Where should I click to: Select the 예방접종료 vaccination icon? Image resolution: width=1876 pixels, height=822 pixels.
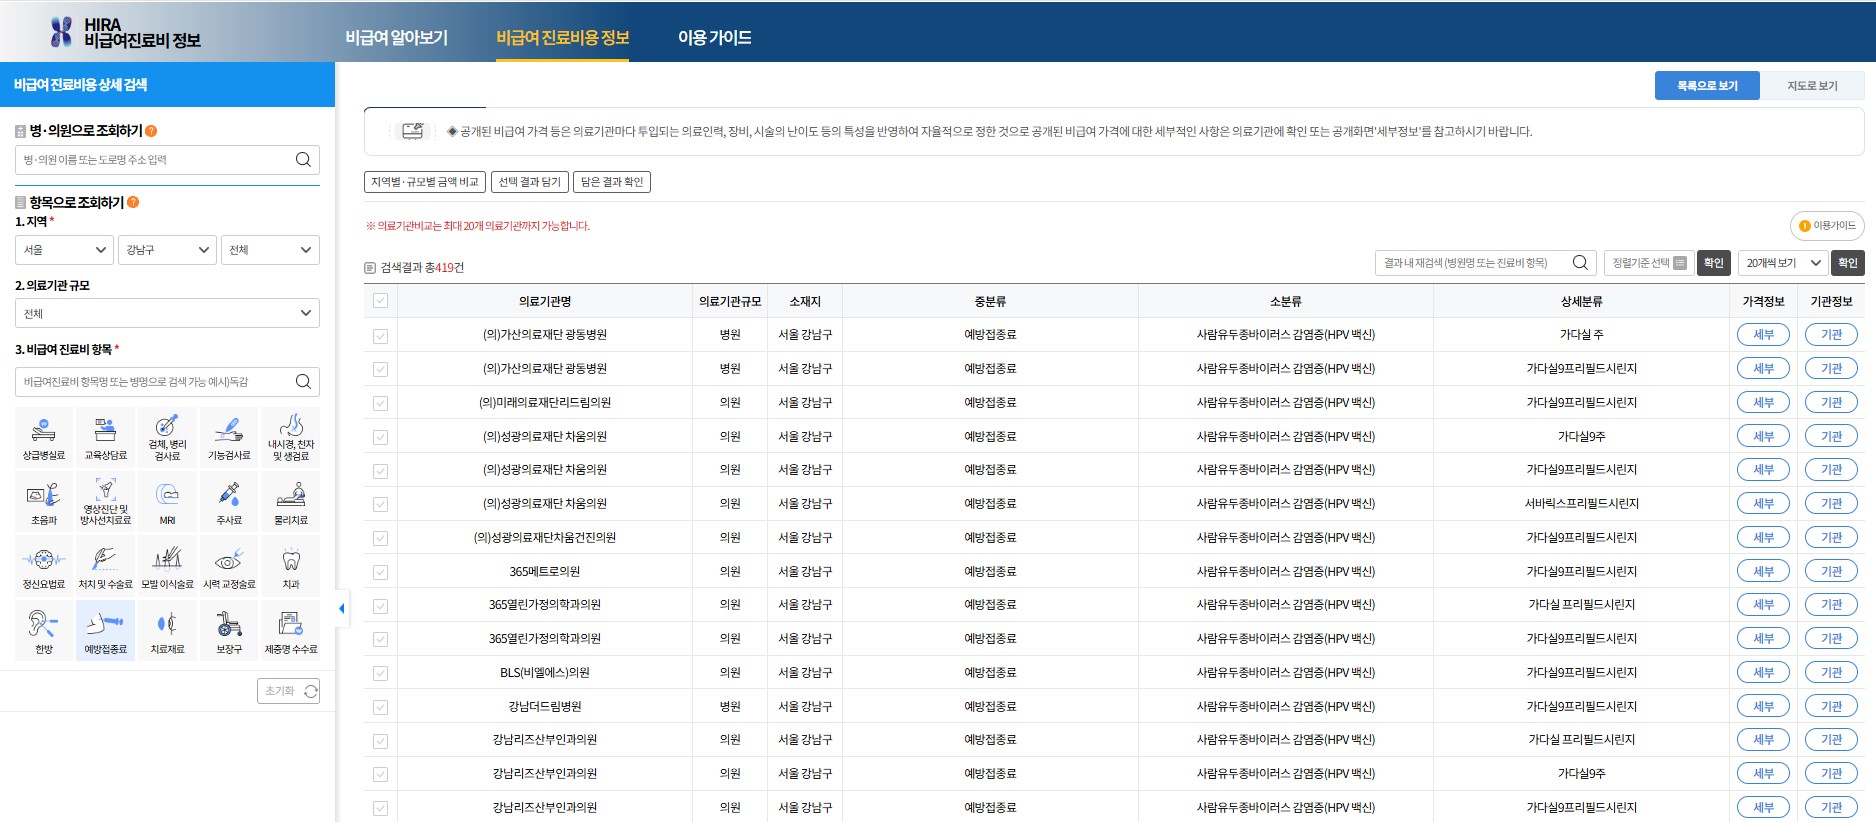tap(105, 630)
